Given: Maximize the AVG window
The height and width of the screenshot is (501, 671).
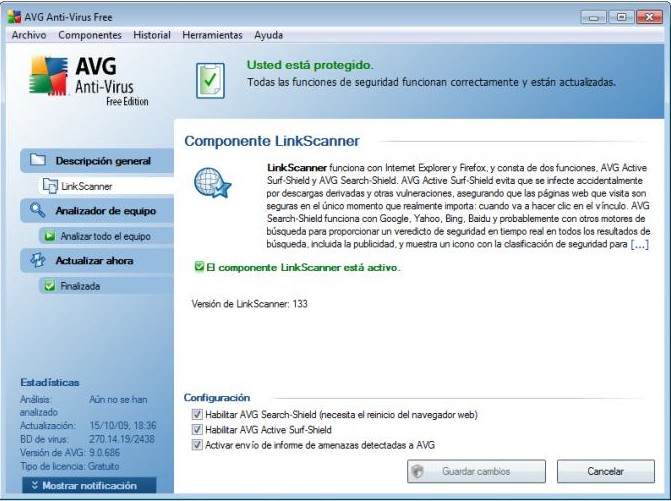Looking at the screenshot, I should (x=621, y=18).
